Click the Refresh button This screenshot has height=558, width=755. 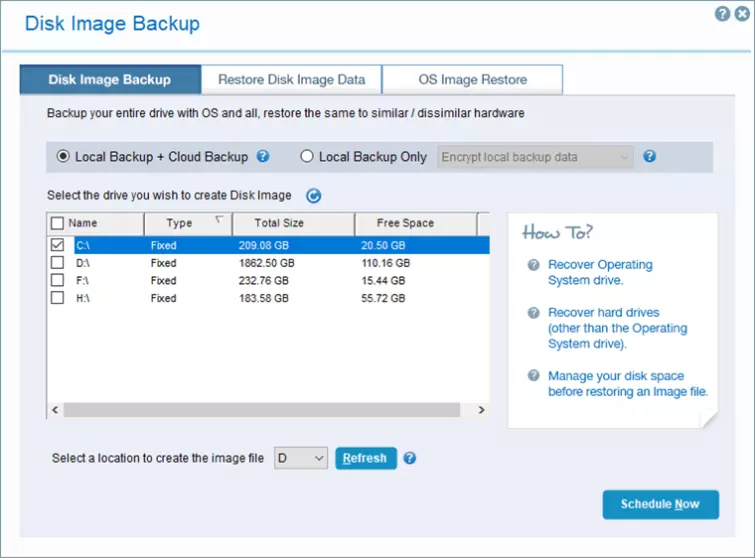(x=366, y=458)
